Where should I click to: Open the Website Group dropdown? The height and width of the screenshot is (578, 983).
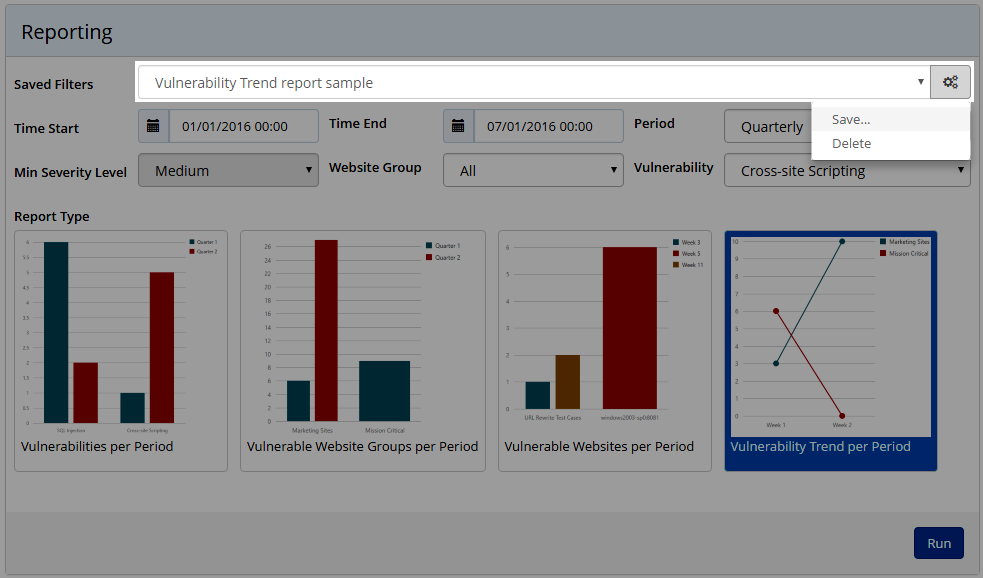(x=533, y=171)
